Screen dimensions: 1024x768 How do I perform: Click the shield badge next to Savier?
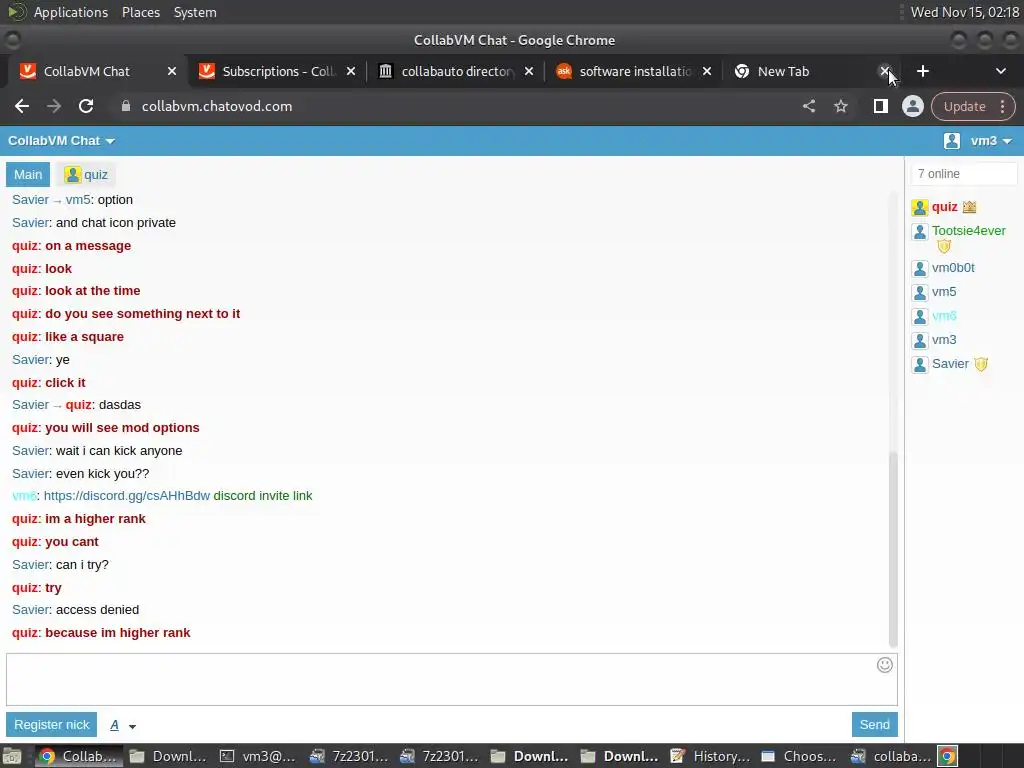981,364
